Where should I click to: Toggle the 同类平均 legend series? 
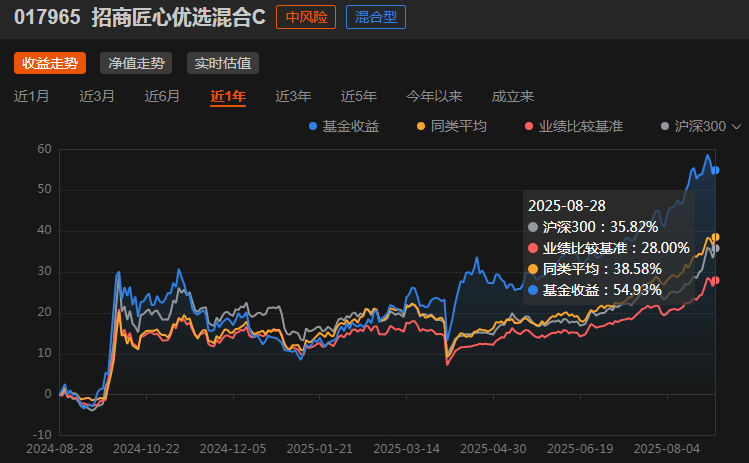pyautogui.click(x=452, y=126)
